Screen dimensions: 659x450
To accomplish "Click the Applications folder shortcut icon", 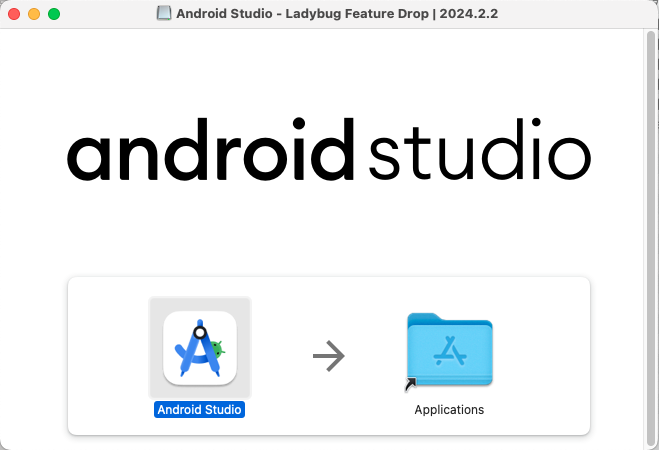I will pyautogui.click(x=449, y=350).
